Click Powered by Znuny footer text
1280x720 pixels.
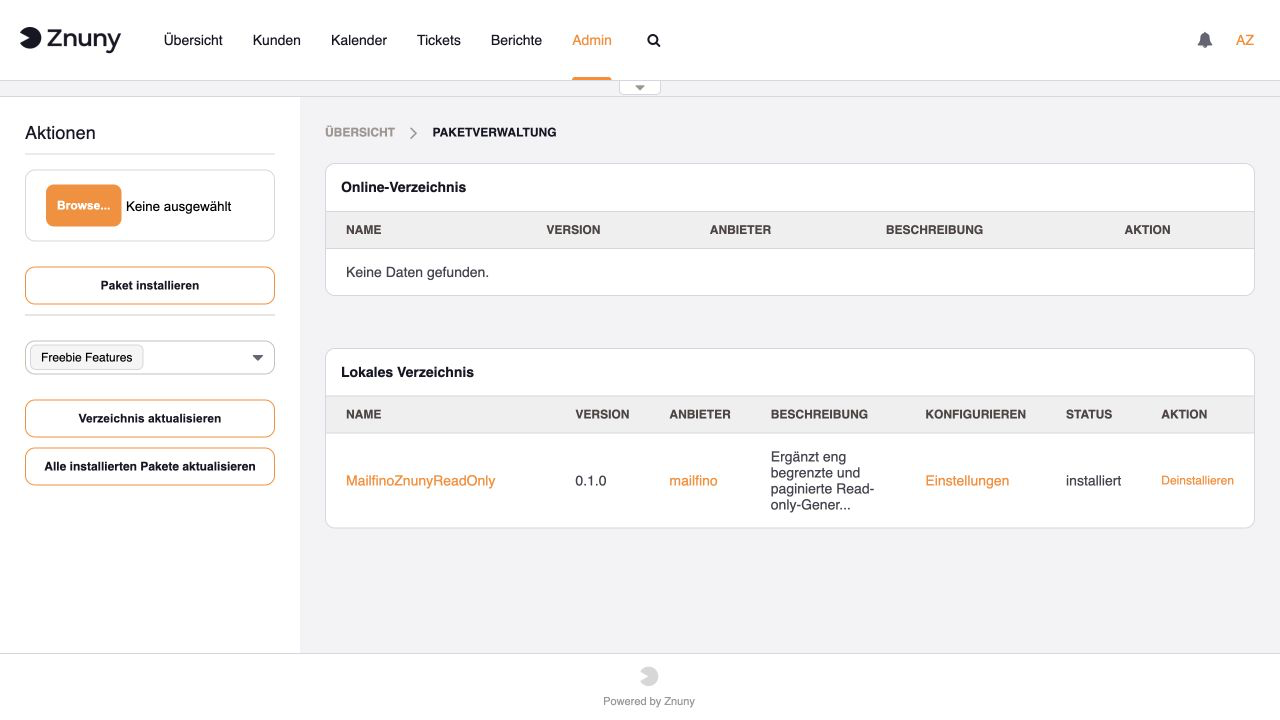tap(649, 701)
